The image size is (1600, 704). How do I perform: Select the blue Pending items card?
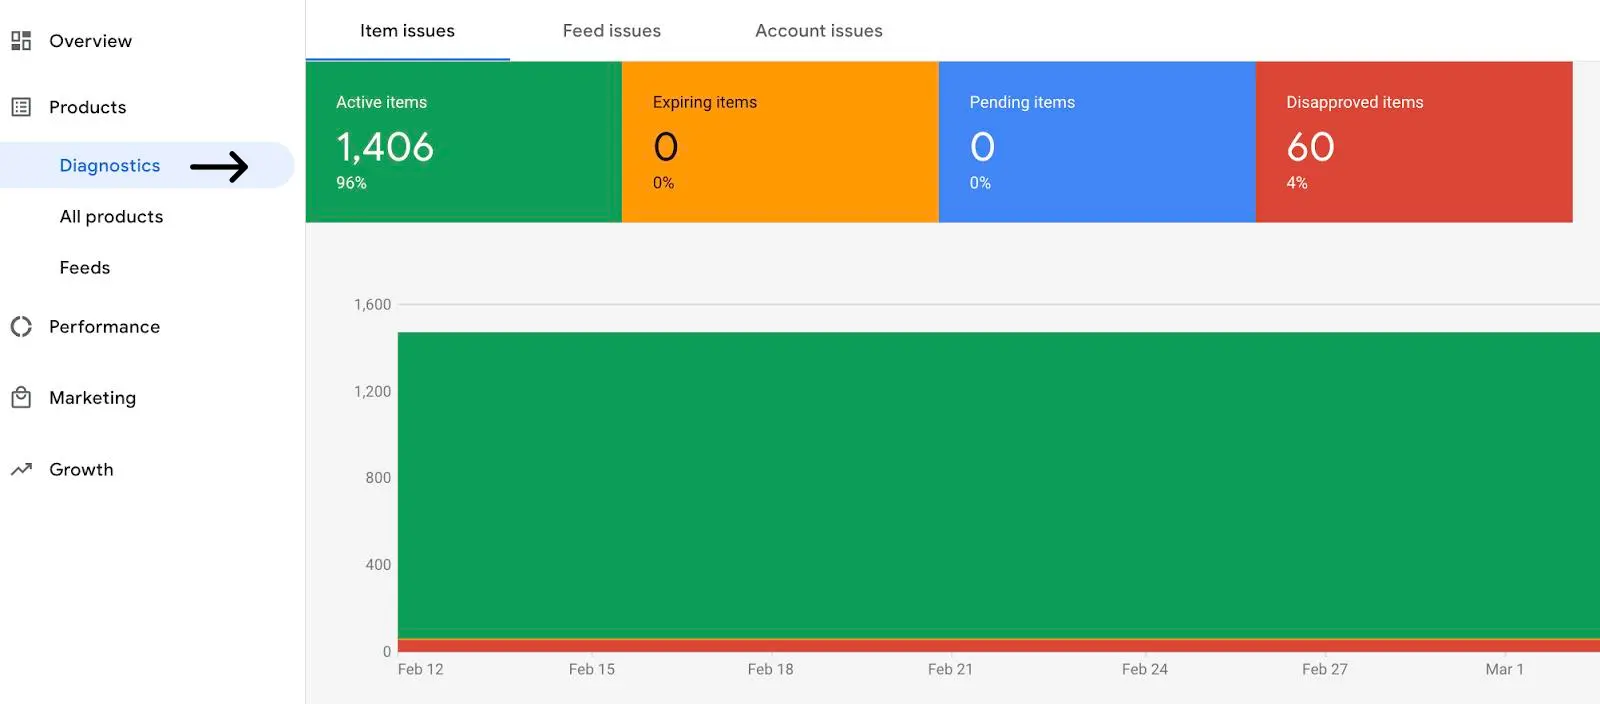1097,142
